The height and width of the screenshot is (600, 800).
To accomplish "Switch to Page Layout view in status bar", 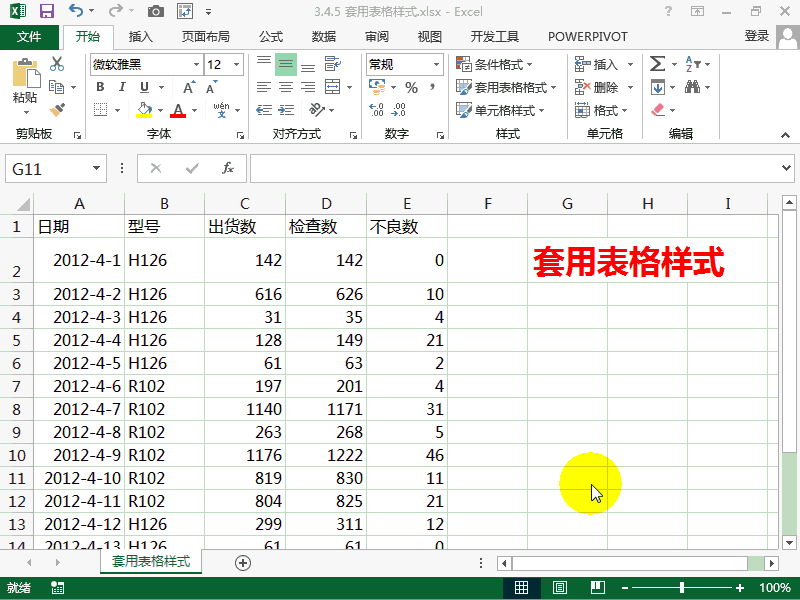I will tap(560, 588).
